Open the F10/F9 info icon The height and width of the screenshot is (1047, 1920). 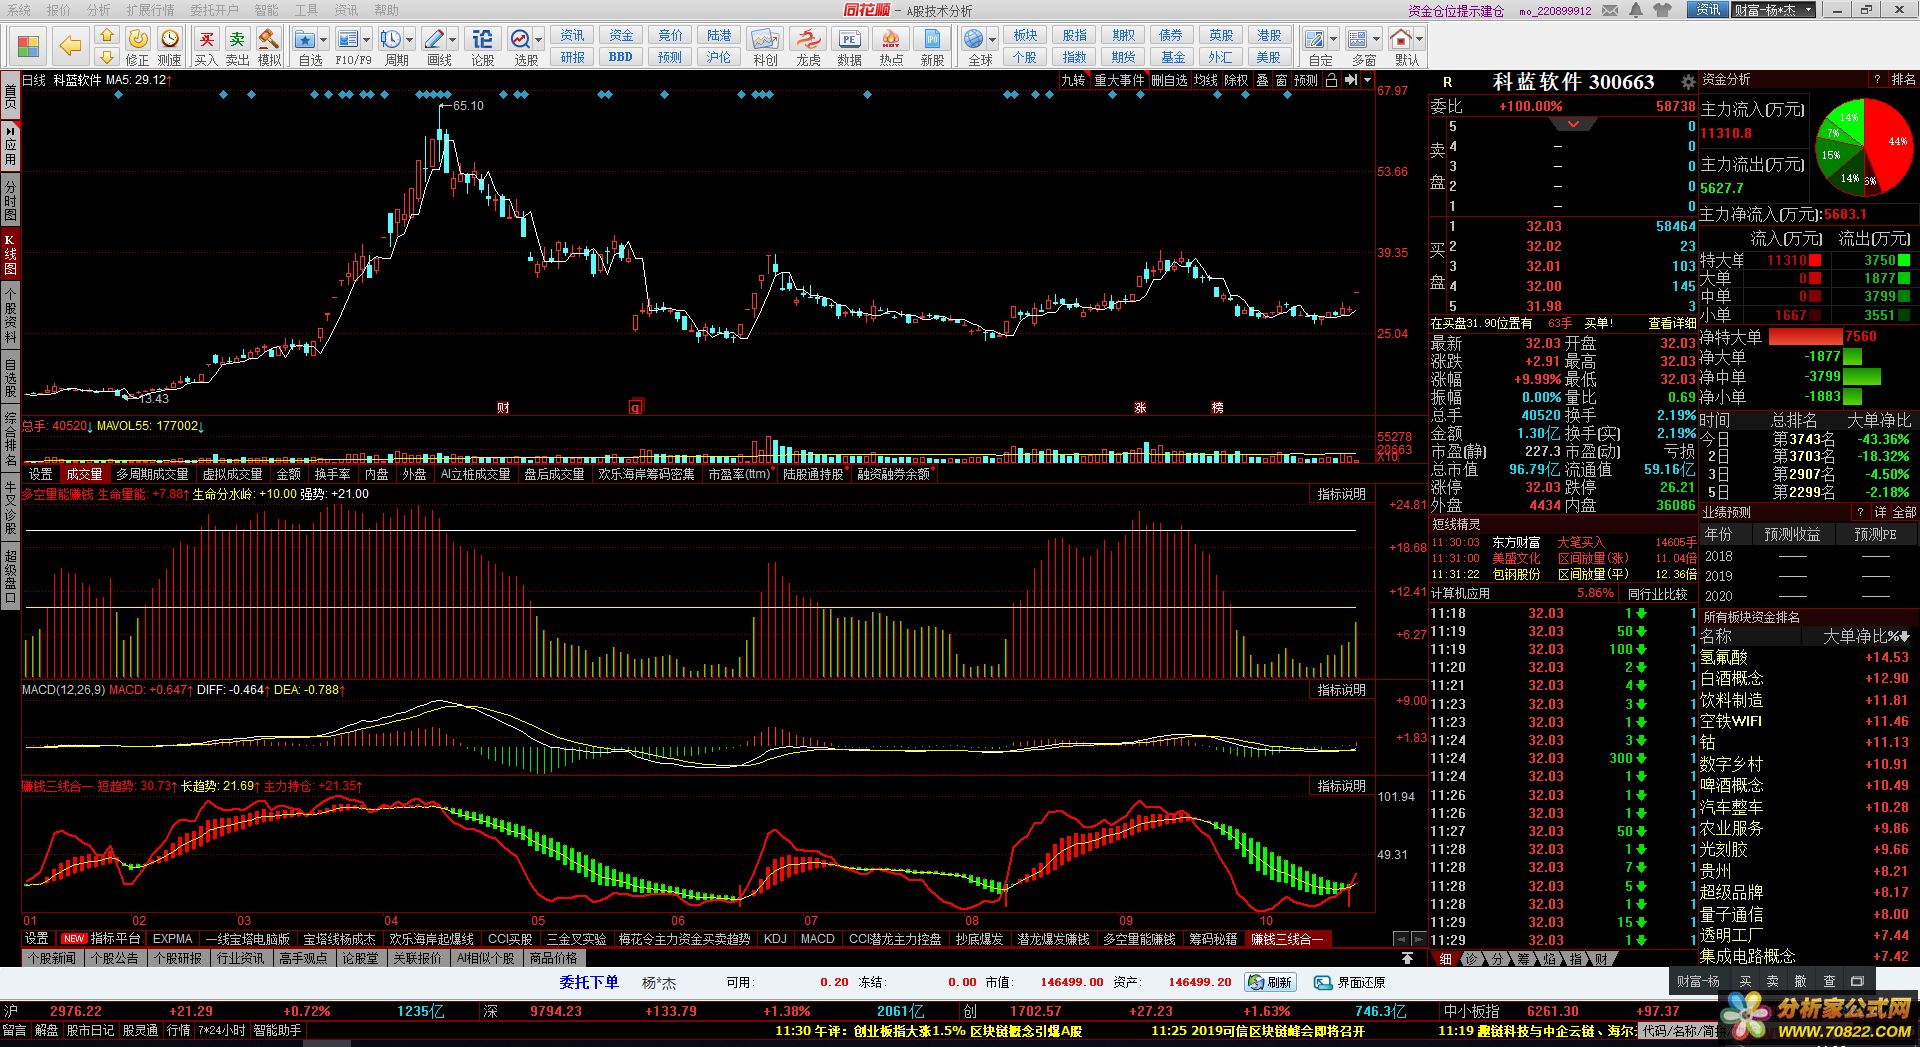coord(347,39)
